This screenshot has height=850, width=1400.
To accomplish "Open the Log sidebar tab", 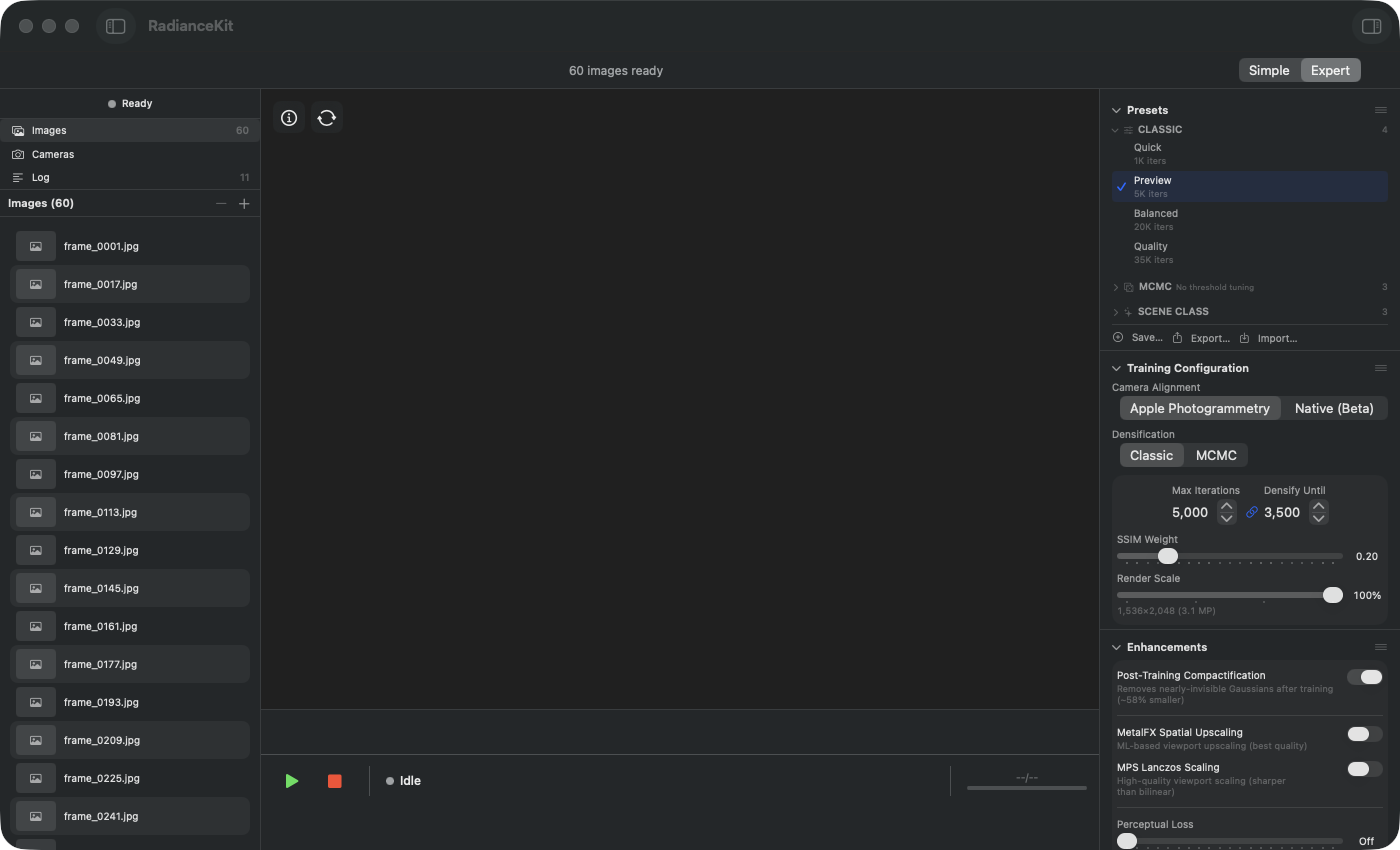I will point(130,177).
